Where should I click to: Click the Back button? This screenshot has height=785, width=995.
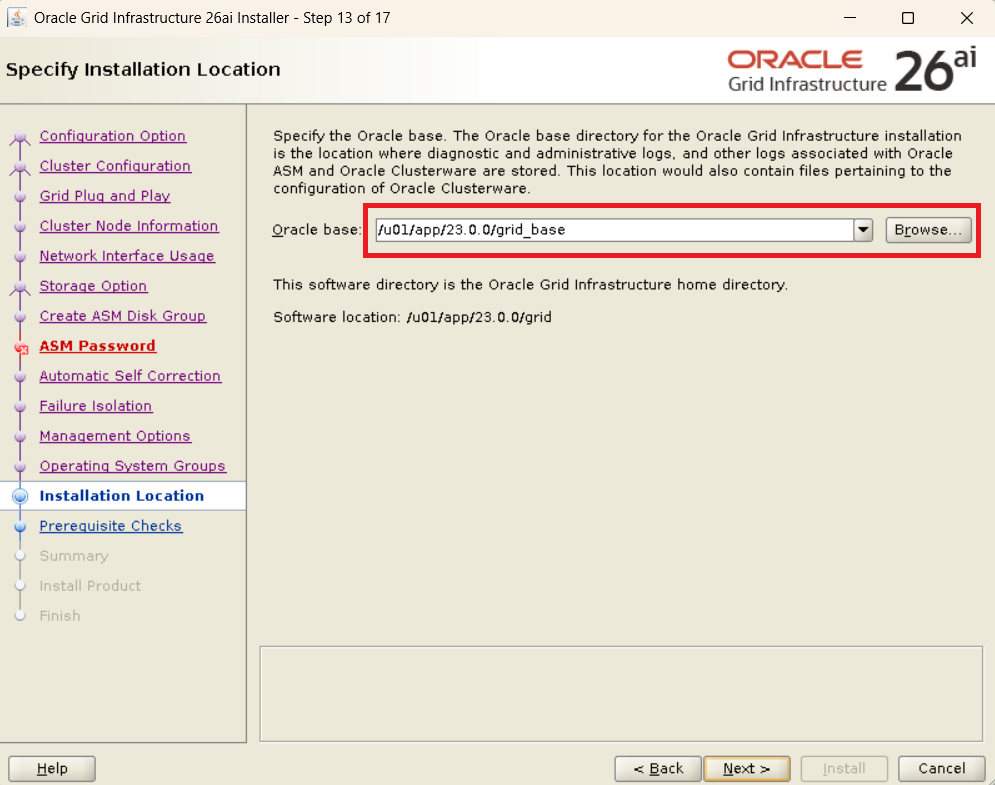click(655, 768)
